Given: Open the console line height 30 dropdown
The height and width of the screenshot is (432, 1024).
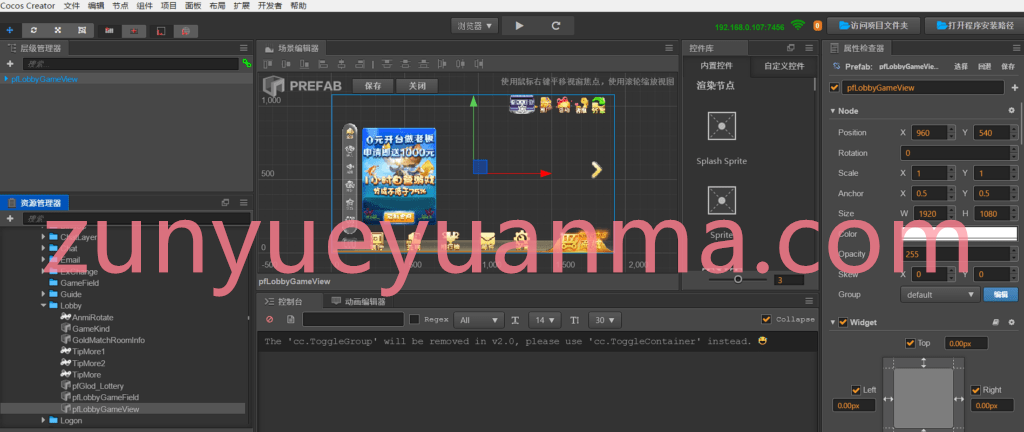Looking at the screenshot, I should [605, 320].
